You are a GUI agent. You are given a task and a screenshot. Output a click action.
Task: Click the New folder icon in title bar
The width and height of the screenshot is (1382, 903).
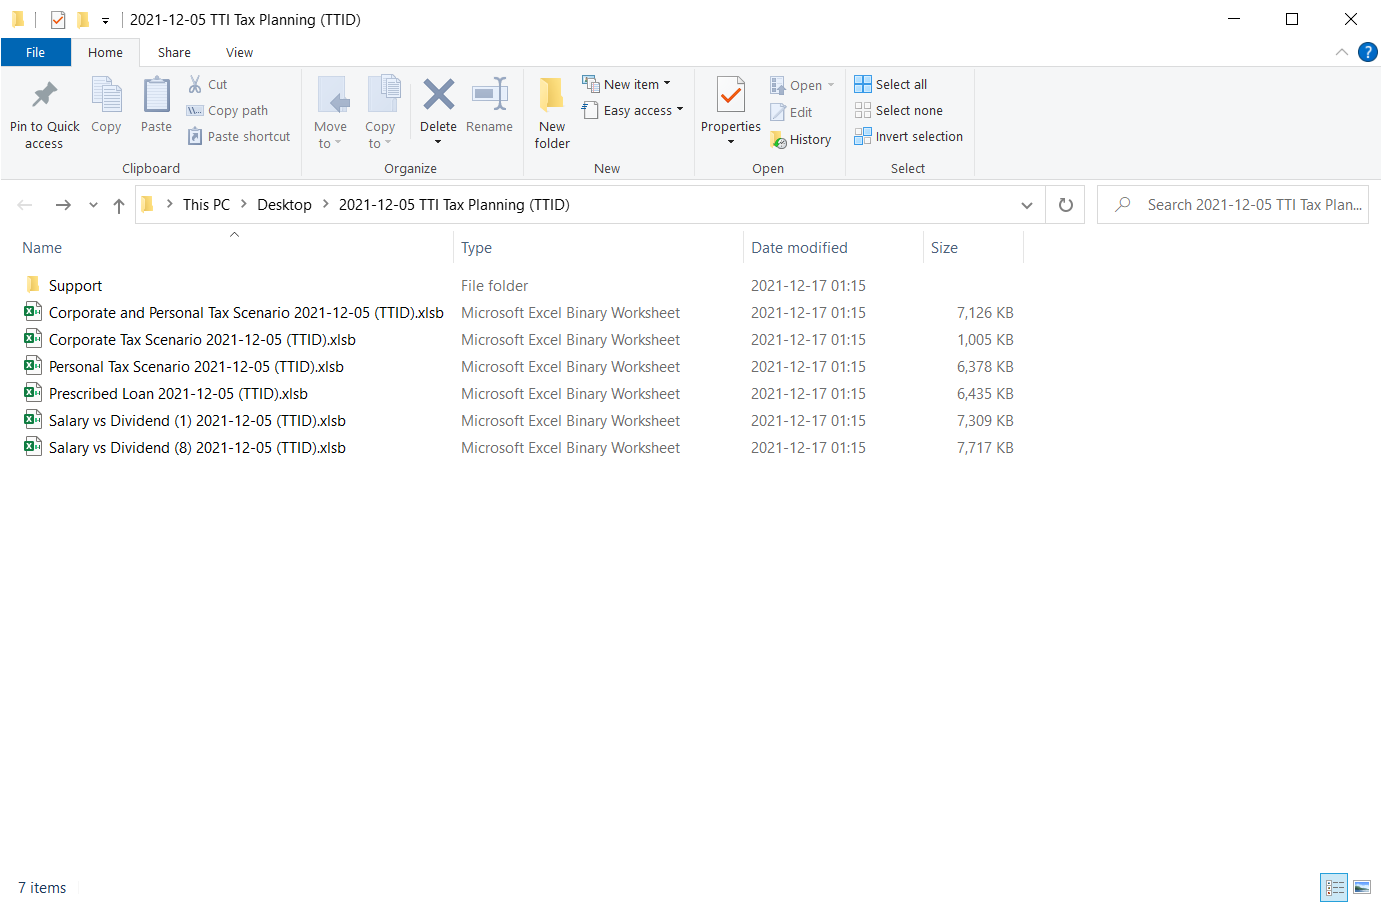click(x=83, y=19)
